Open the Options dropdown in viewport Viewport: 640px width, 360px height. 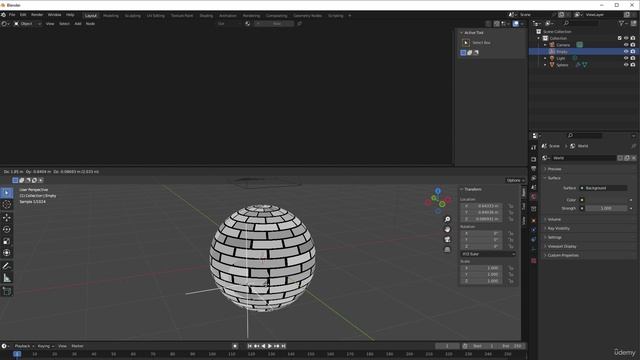516,180
